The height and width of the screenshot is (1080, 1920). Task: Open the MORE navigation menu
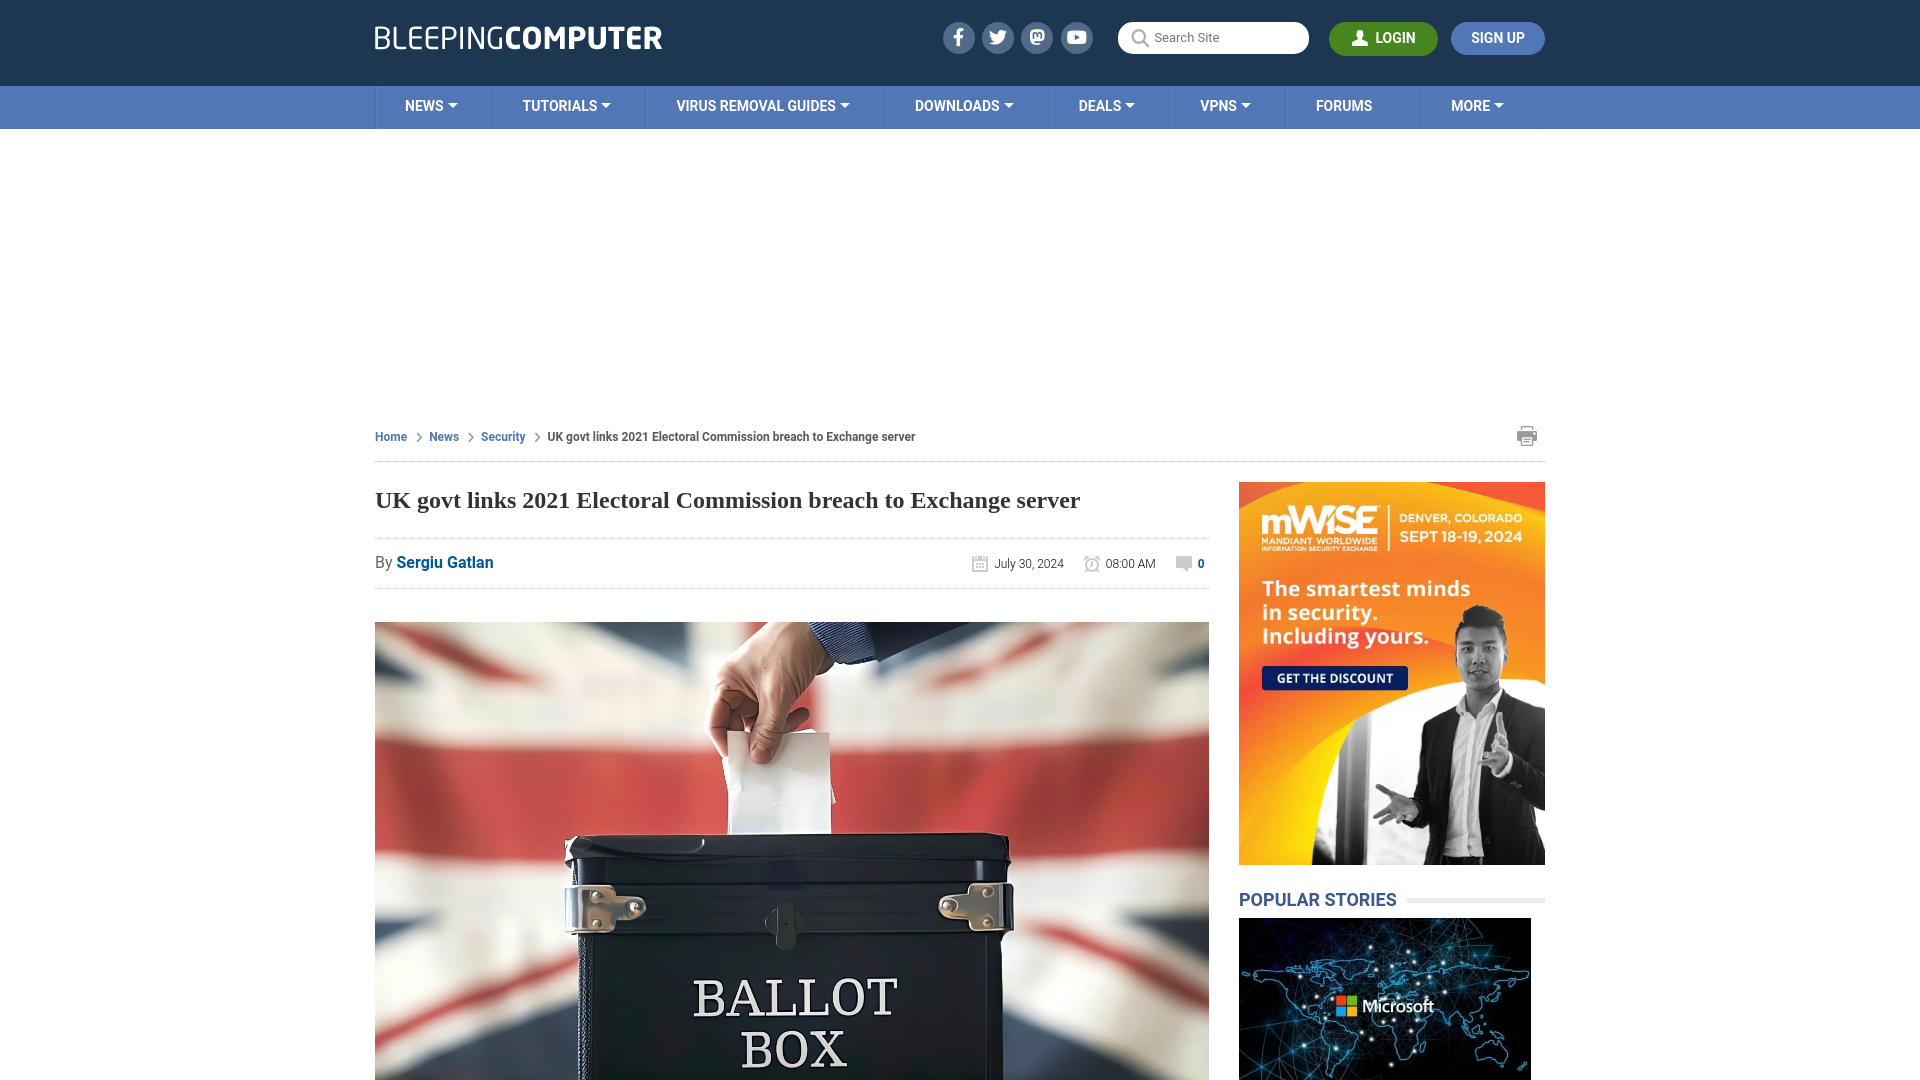tap(1476, 105)
